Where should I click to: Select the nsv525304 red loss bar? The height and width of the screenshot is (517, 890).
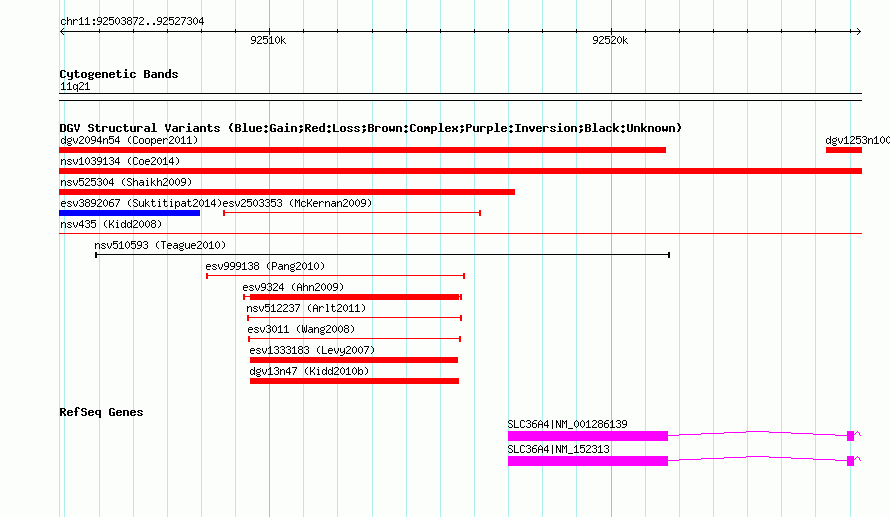(287, 192)
